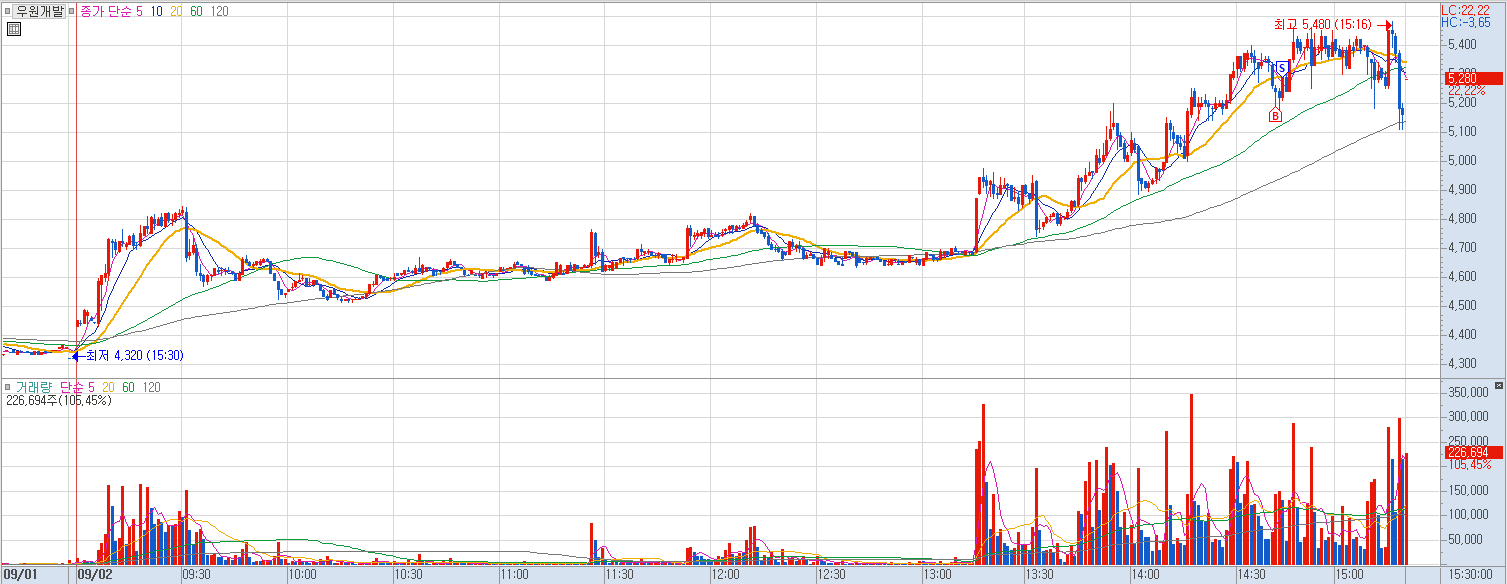Click the 4,800 price axis label
The image size is (1507, 584).
(x=1461, y=219)
